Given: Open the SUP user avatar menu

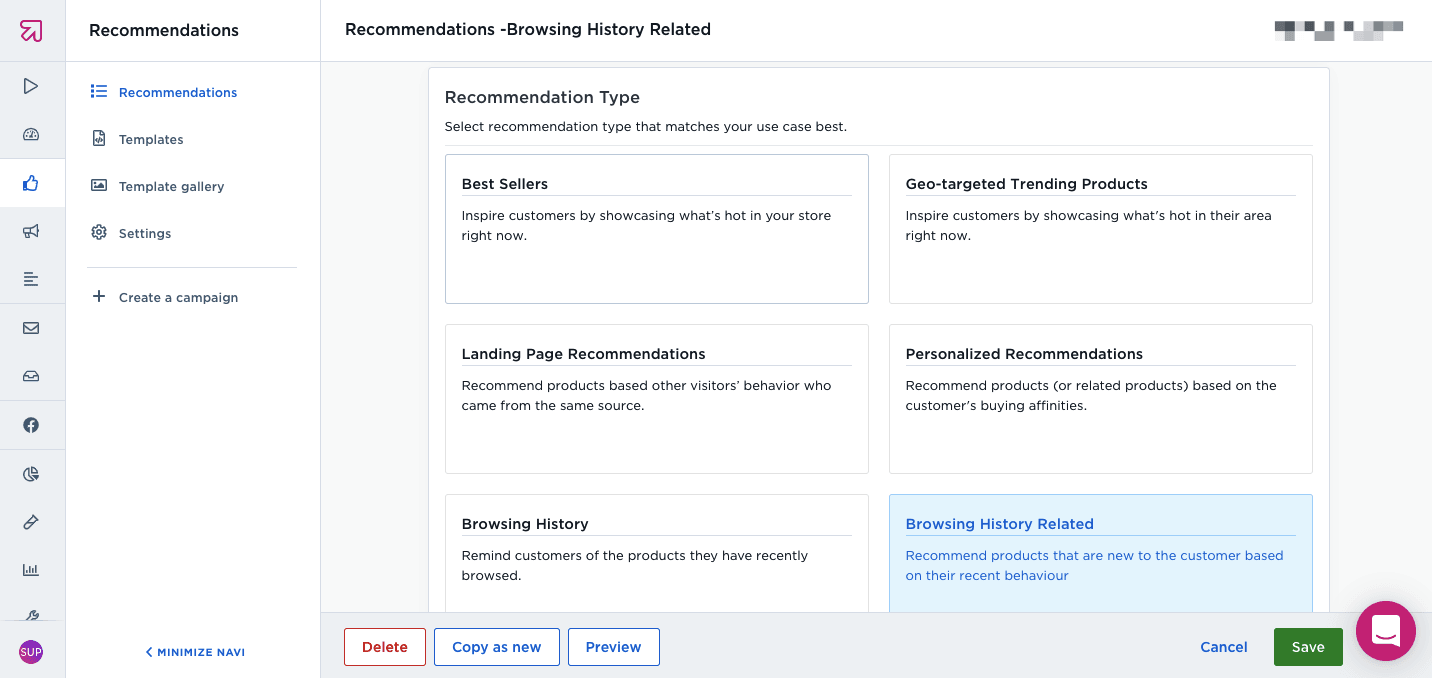Looking at the screenshot, I should pos(31,652).
